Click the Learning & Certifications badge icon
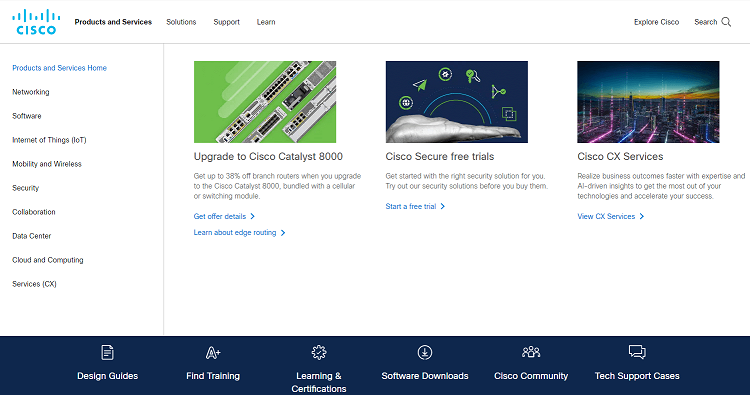Screen dimensions: 750x395 [319, 352]
